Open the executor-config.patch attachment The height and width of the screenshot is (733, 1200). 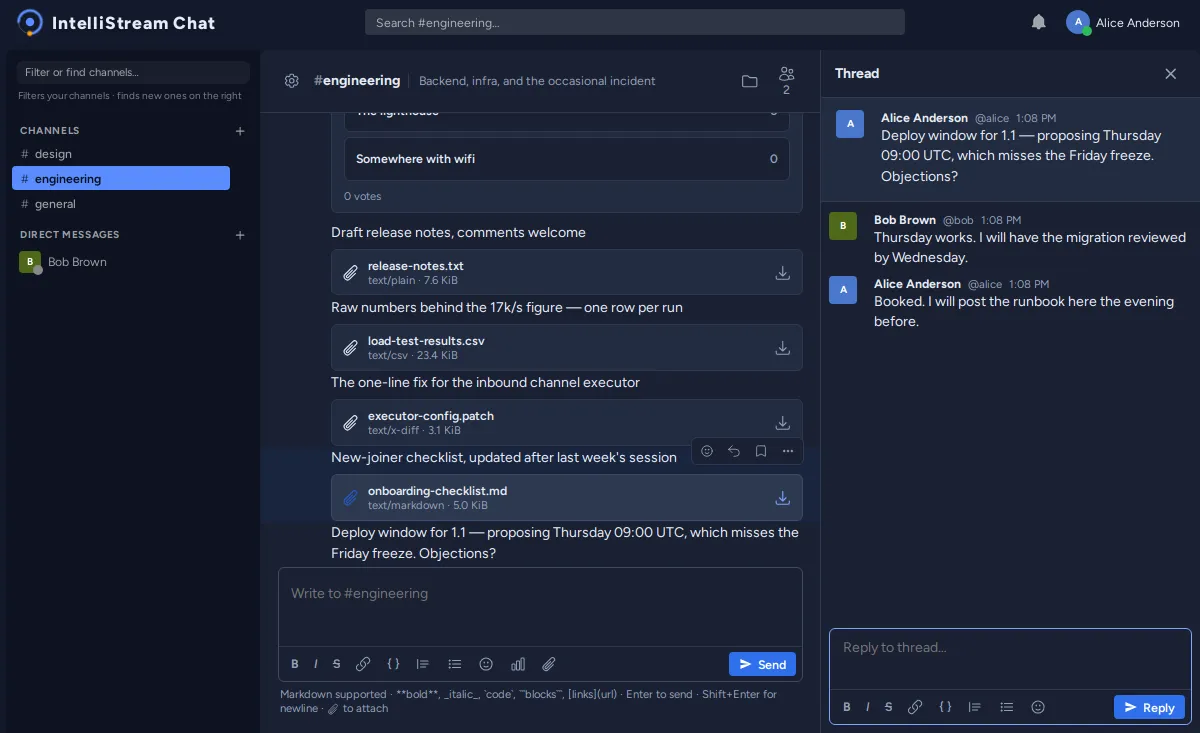[567, 422]
